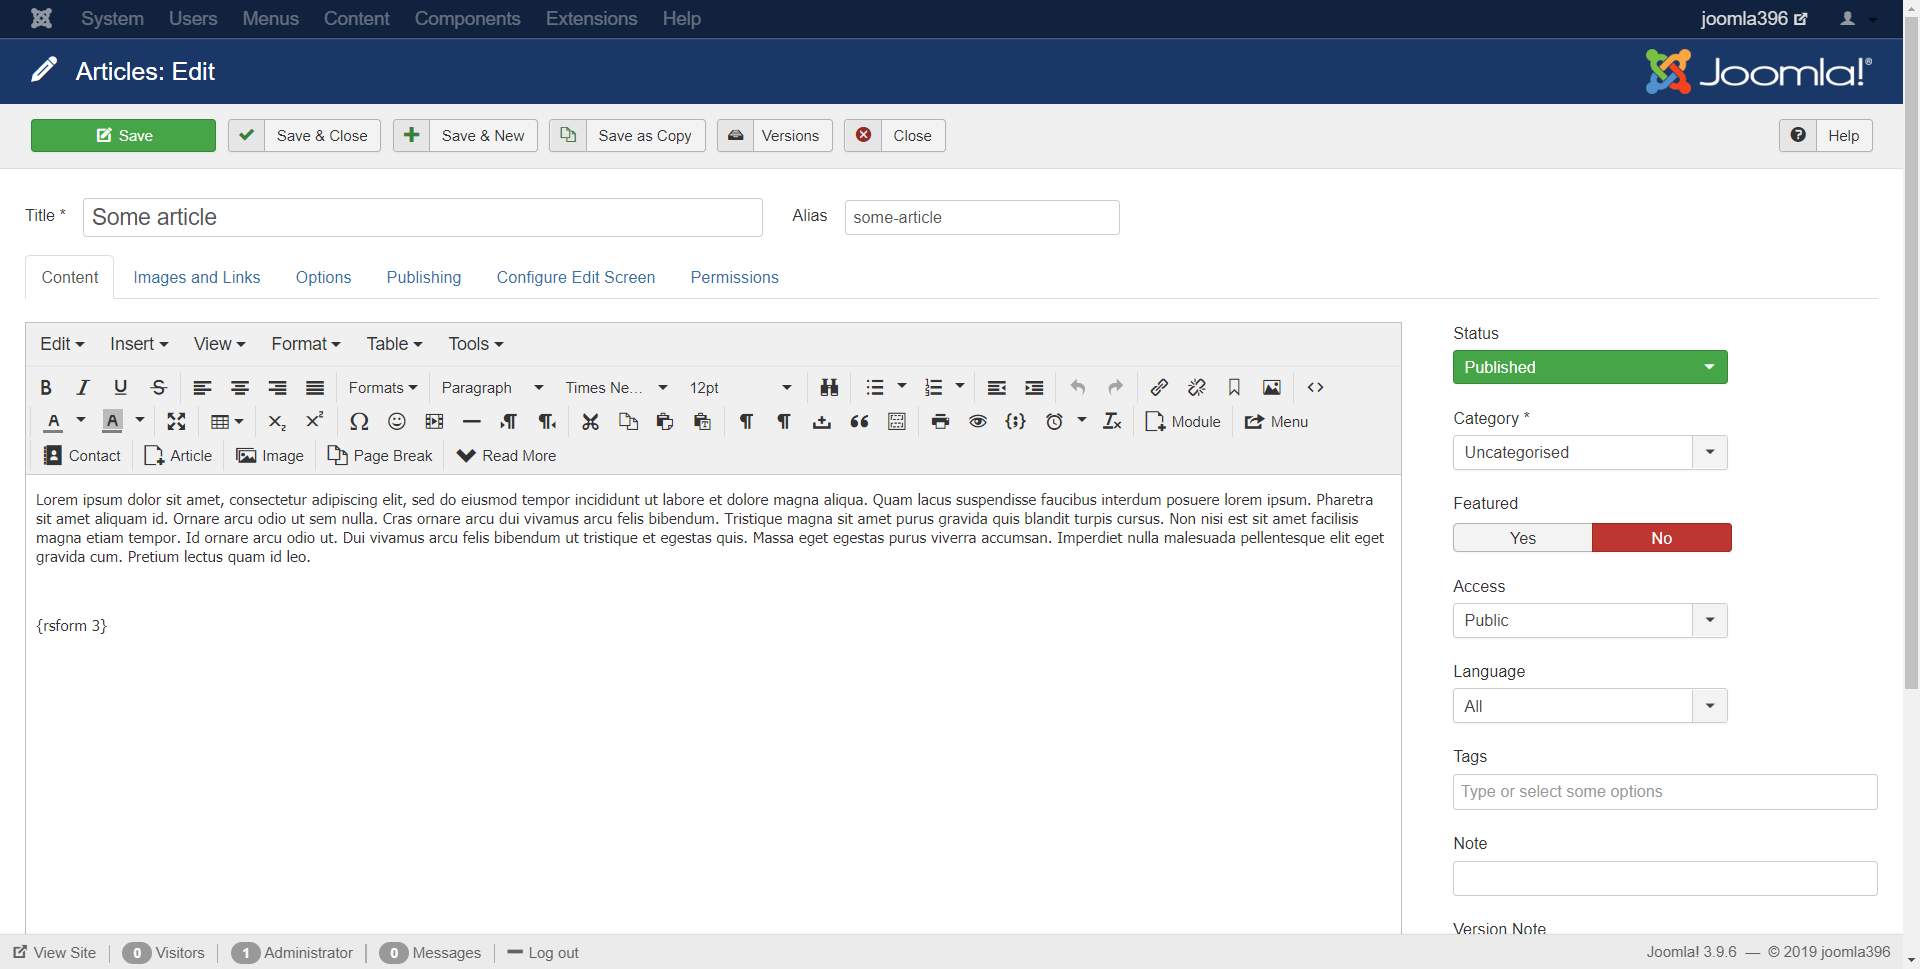Click the find and replace binoculars icon
Screen dimensions: 1920x969
coord(829,388)
